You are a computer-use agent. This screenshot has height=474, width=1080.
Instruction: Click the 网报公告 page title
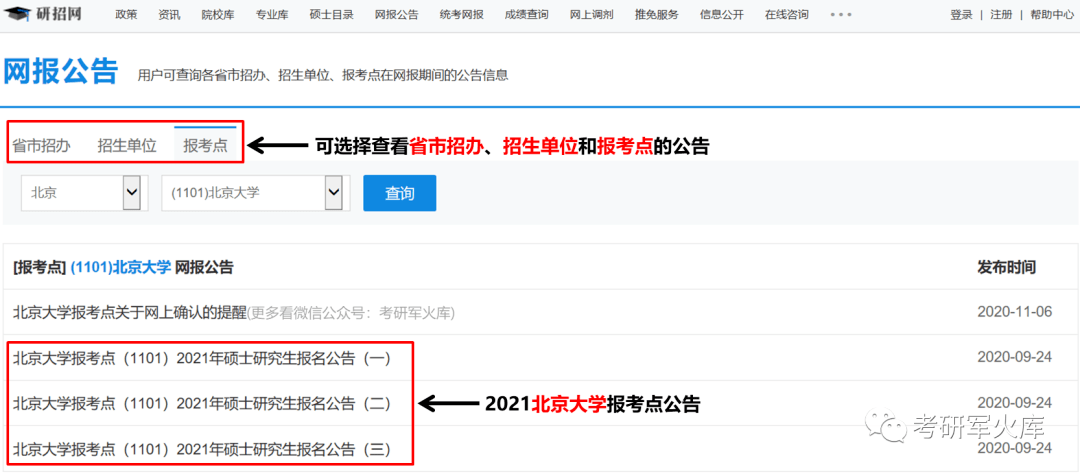pos(61,72)
